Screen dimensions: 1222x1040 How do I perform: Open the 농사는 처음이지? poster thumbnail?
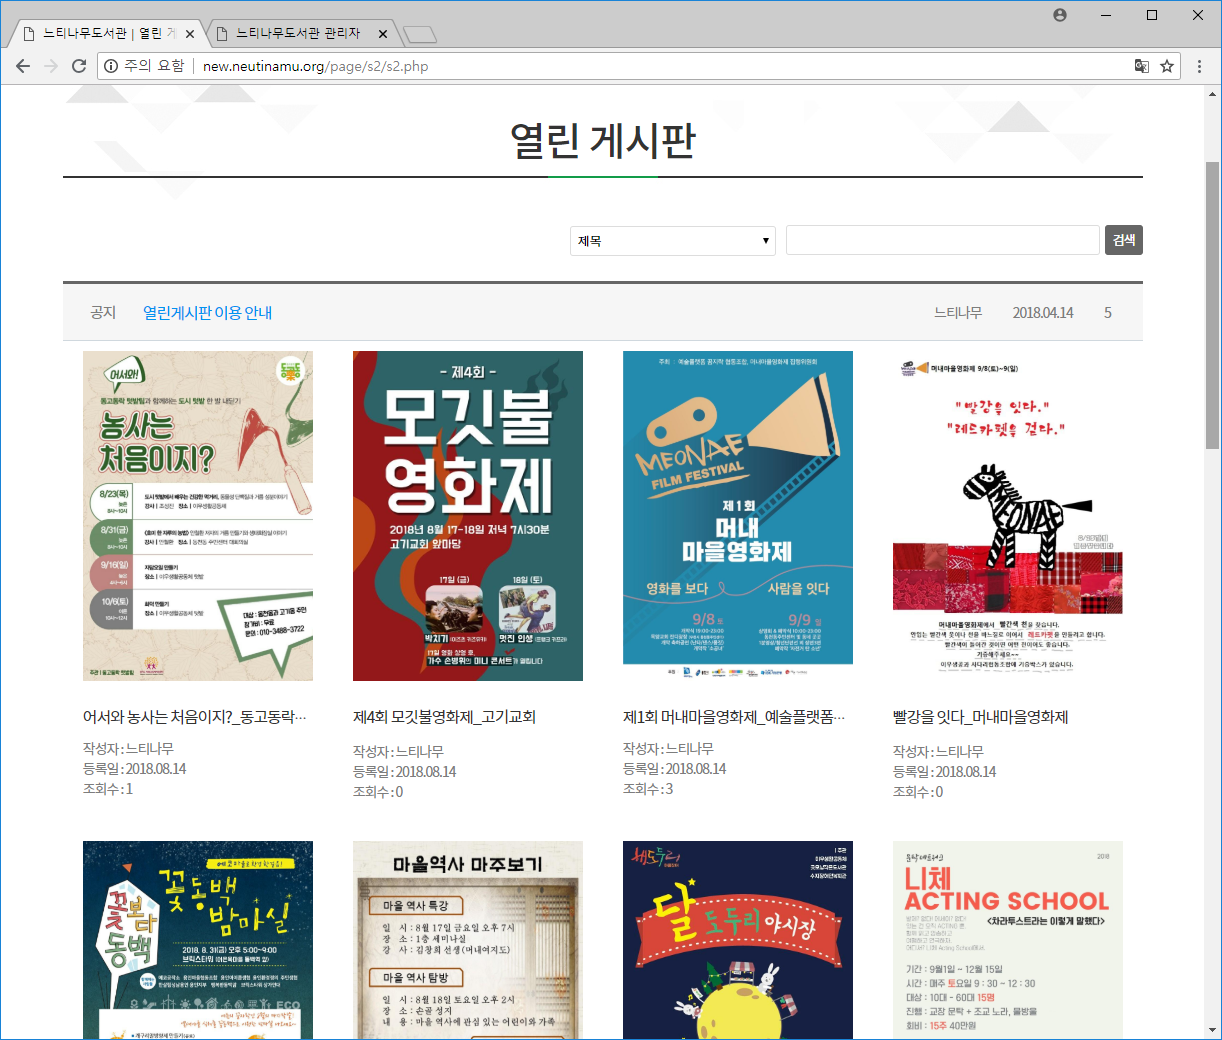pos(198,516)
